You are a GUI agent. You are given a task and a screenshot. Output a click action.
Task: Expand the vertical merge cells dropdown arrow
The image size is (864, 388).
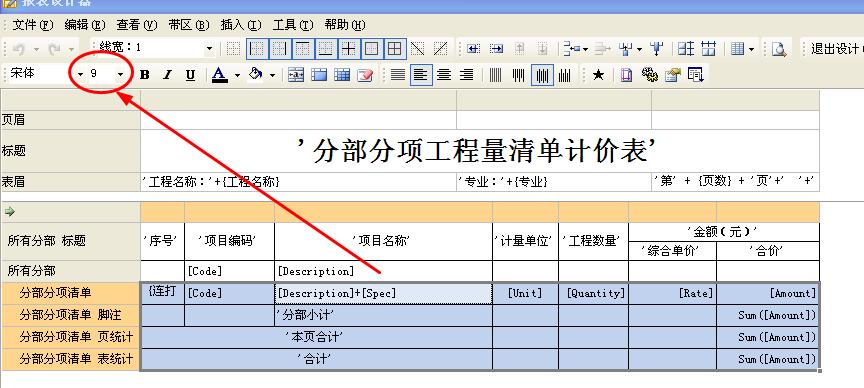click(x=639, y=50)
